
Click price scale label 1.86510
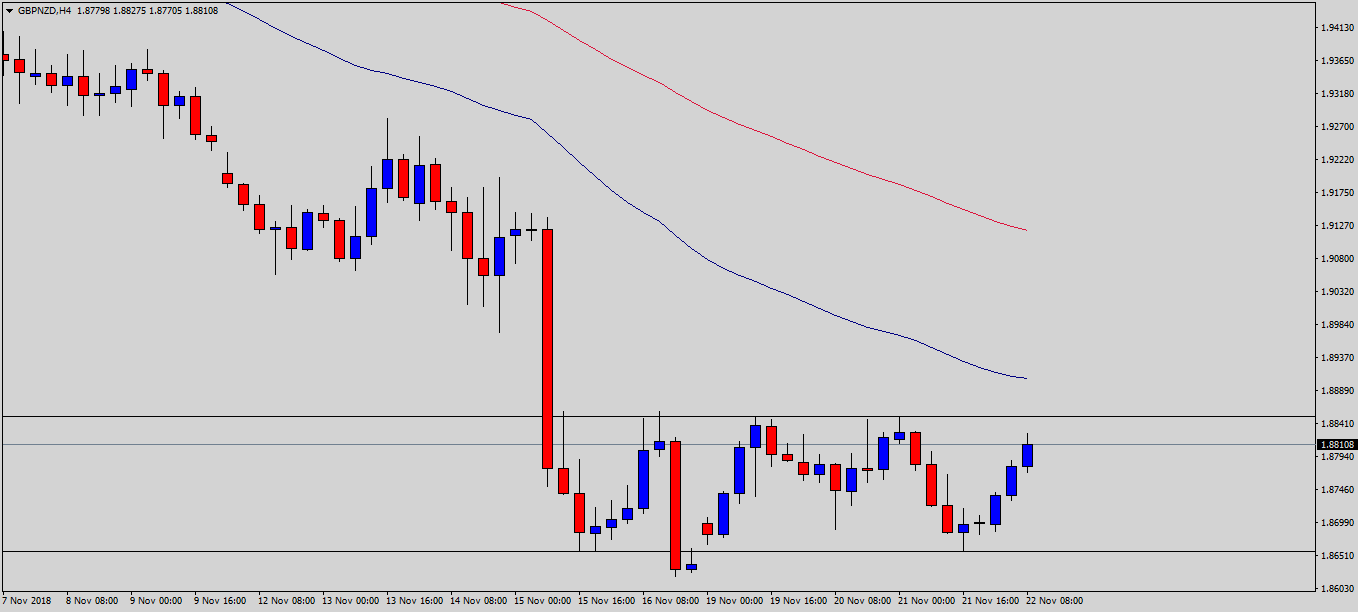1337,556
